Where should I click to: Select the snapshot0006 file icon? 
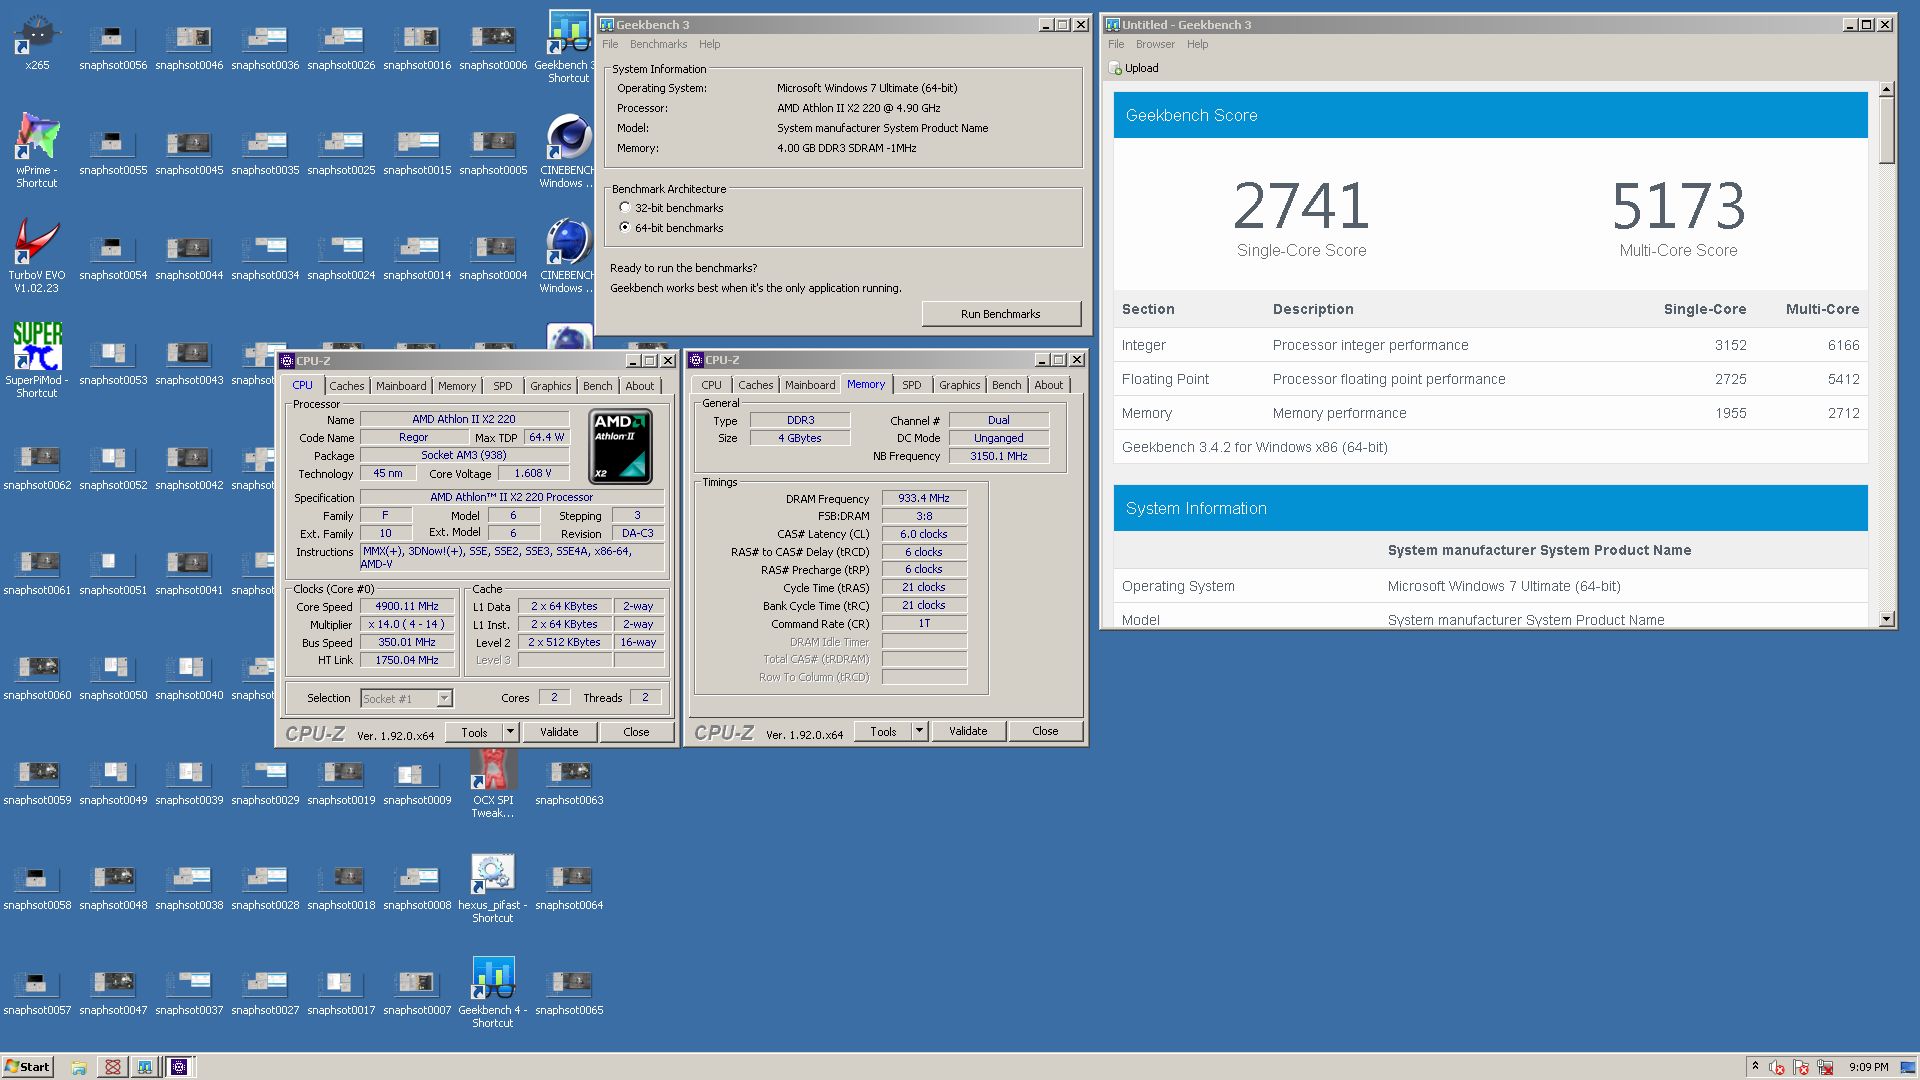coord(493,47)
